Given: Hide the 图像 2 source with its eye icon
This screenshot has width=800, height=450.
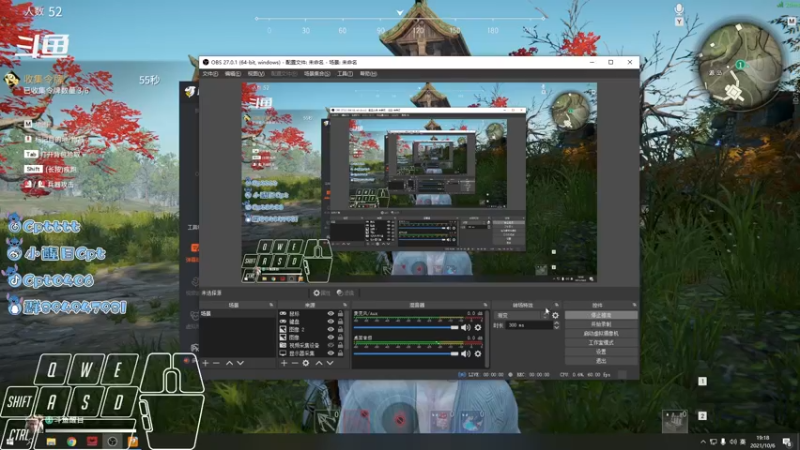Looking at the screenshot, I should coord(331,330).
